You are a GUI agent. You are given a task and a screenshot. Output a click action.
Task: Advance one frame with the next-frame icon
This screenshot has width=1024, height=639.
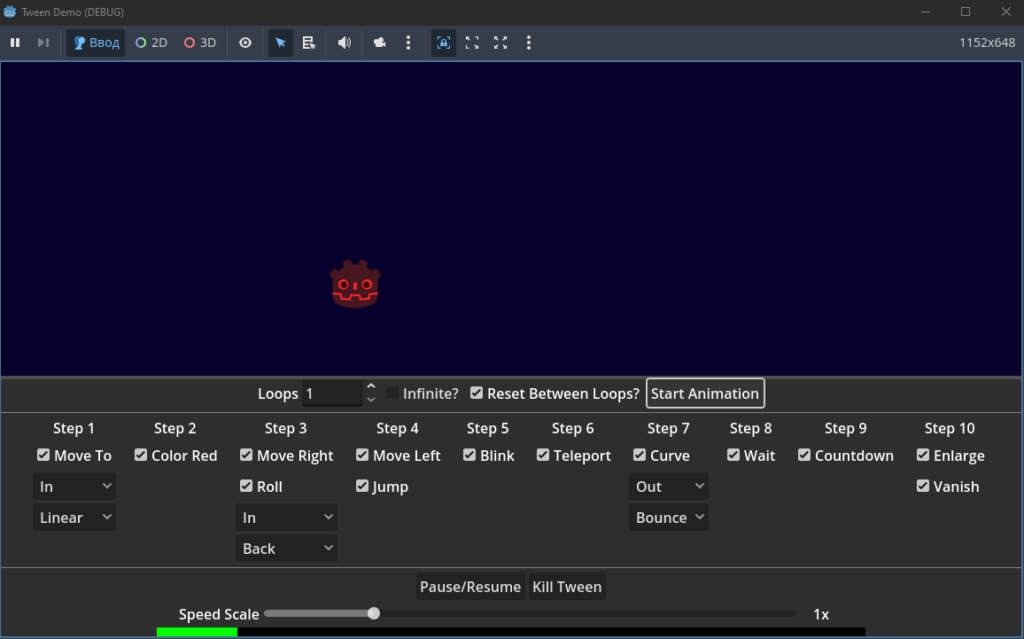point(43,42)
